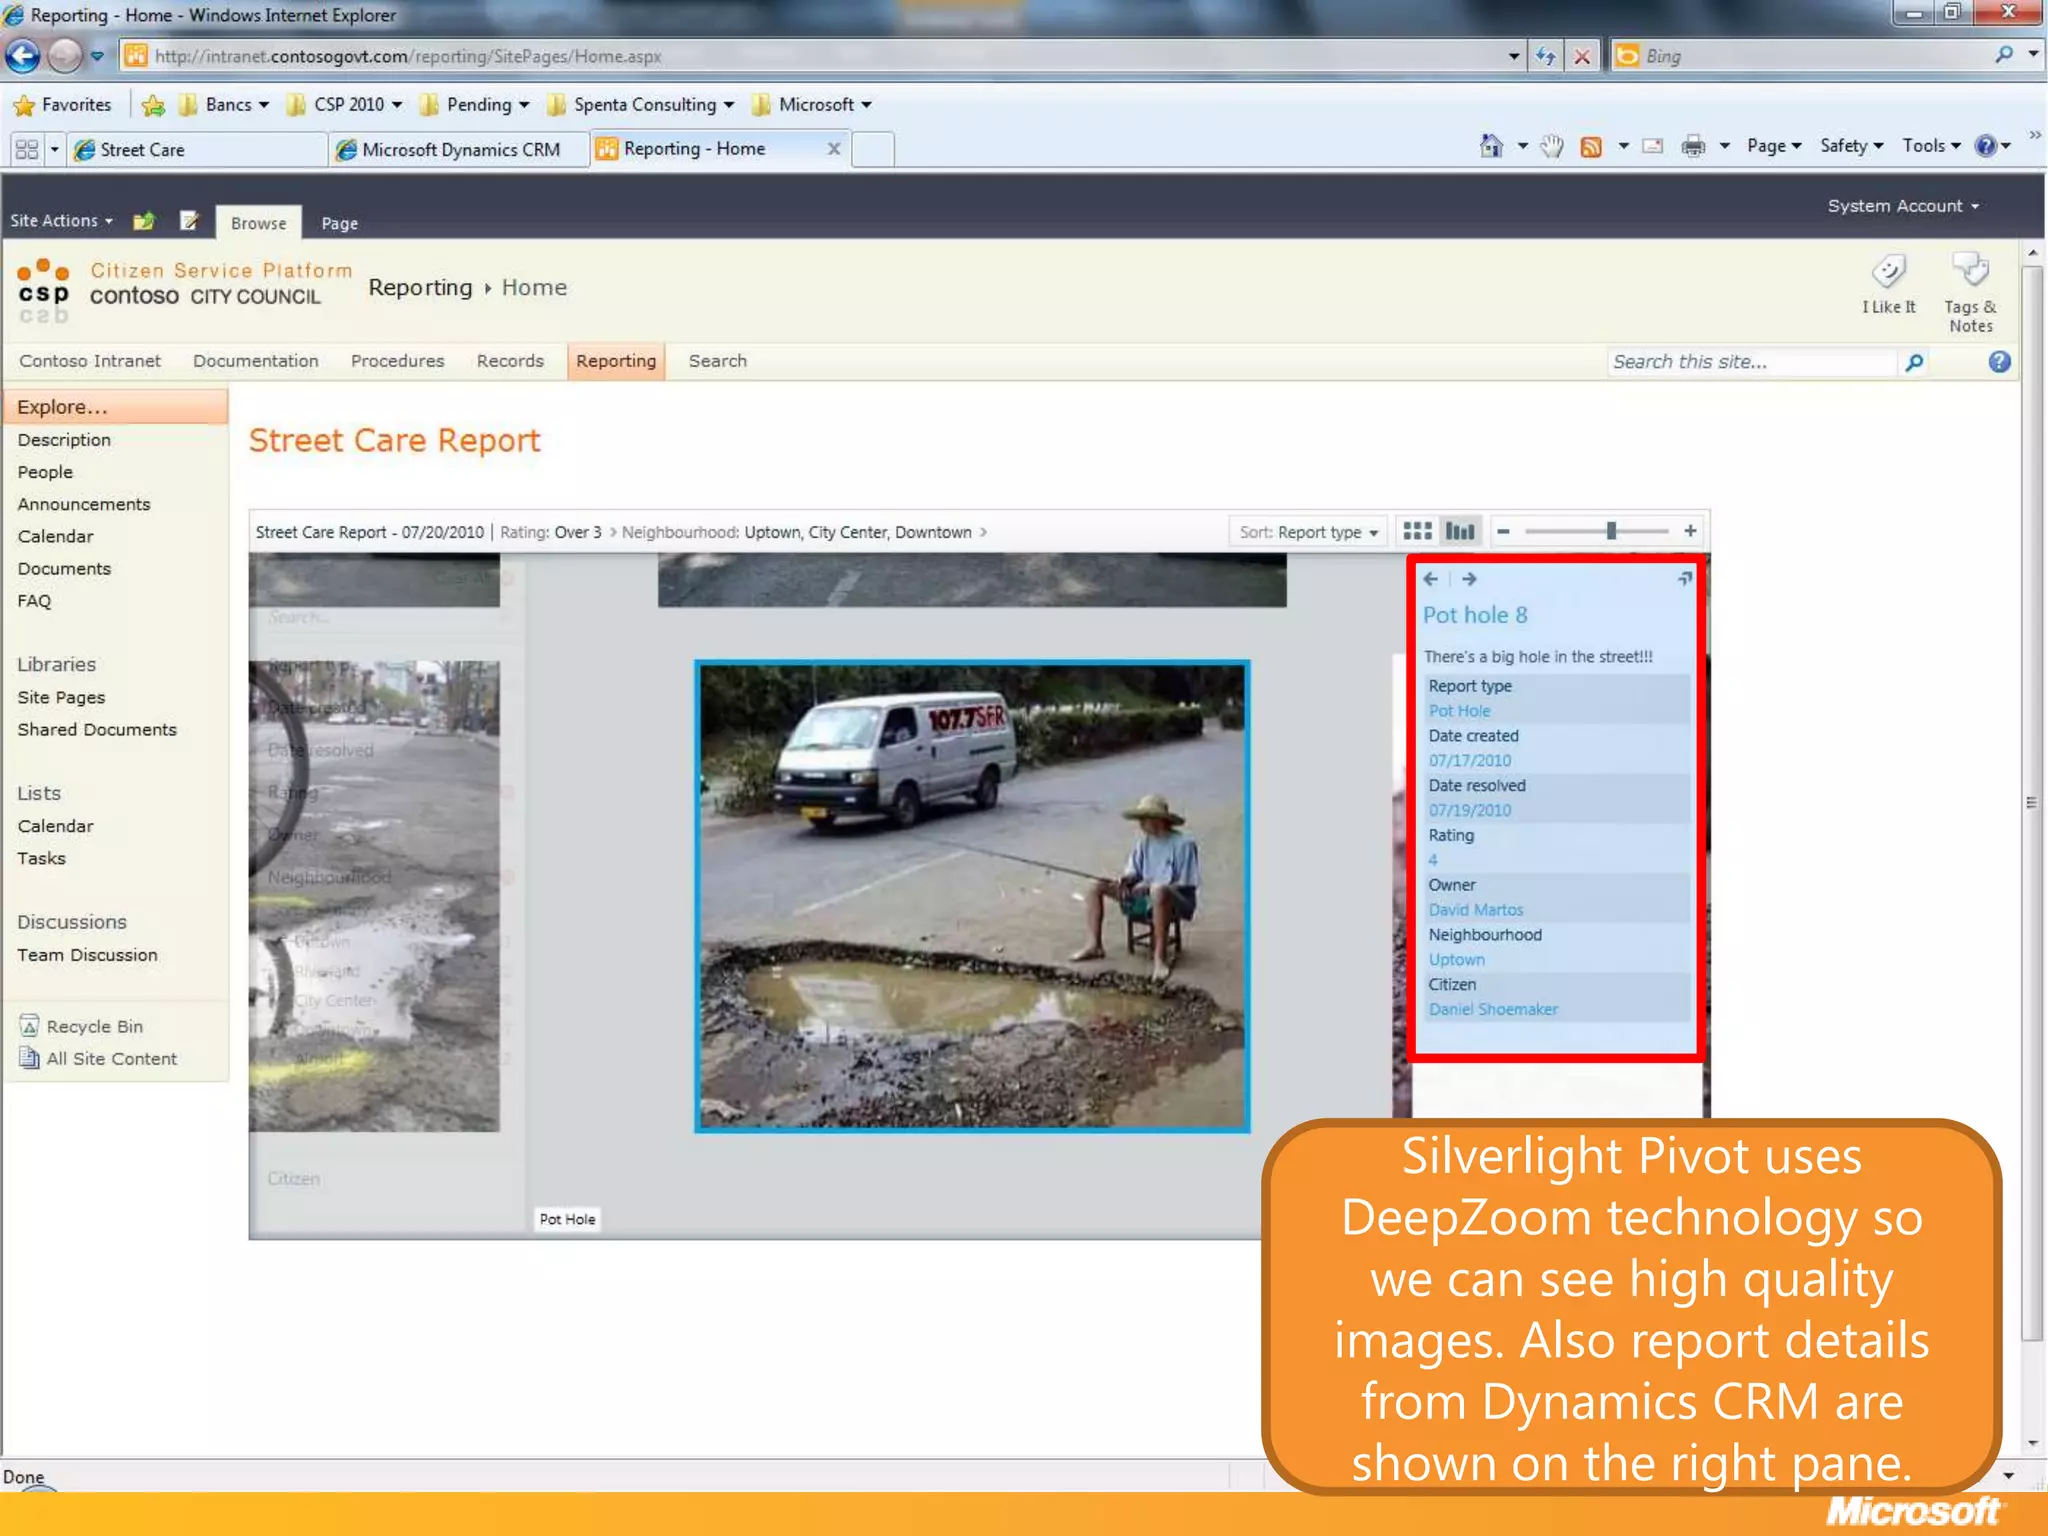2048x1536 pixels.
Task: Open the System Account dropdown
Action: coord(1903,206)
